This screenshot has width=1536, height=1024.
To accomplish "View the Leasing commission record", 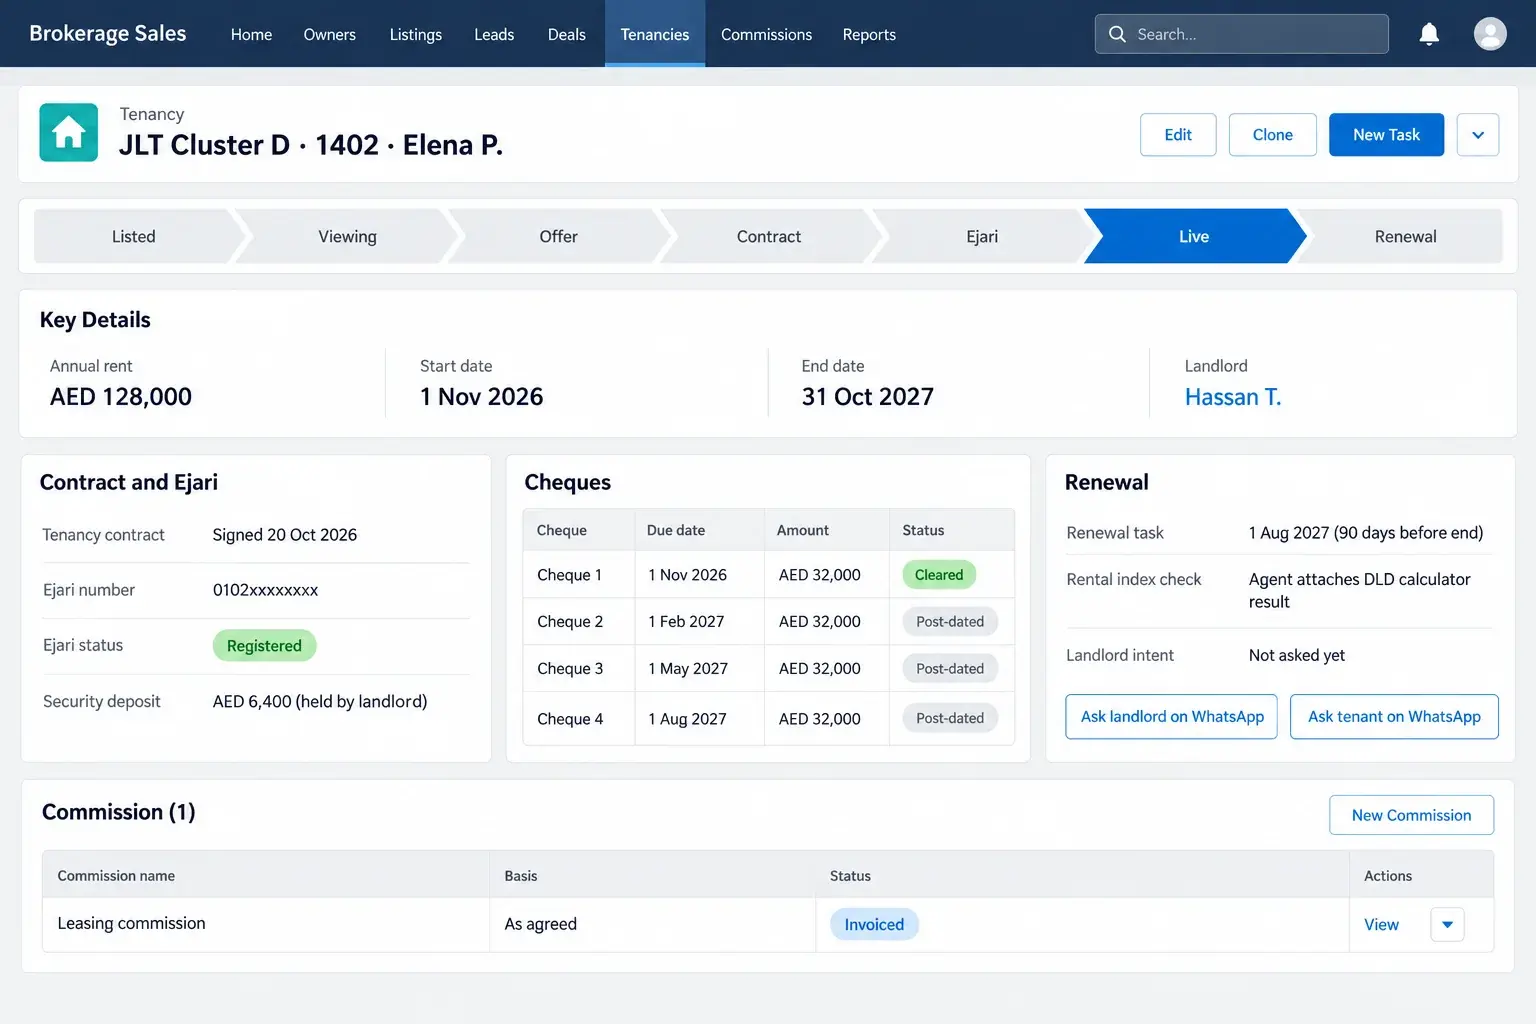I will [x=1381, y=925].
